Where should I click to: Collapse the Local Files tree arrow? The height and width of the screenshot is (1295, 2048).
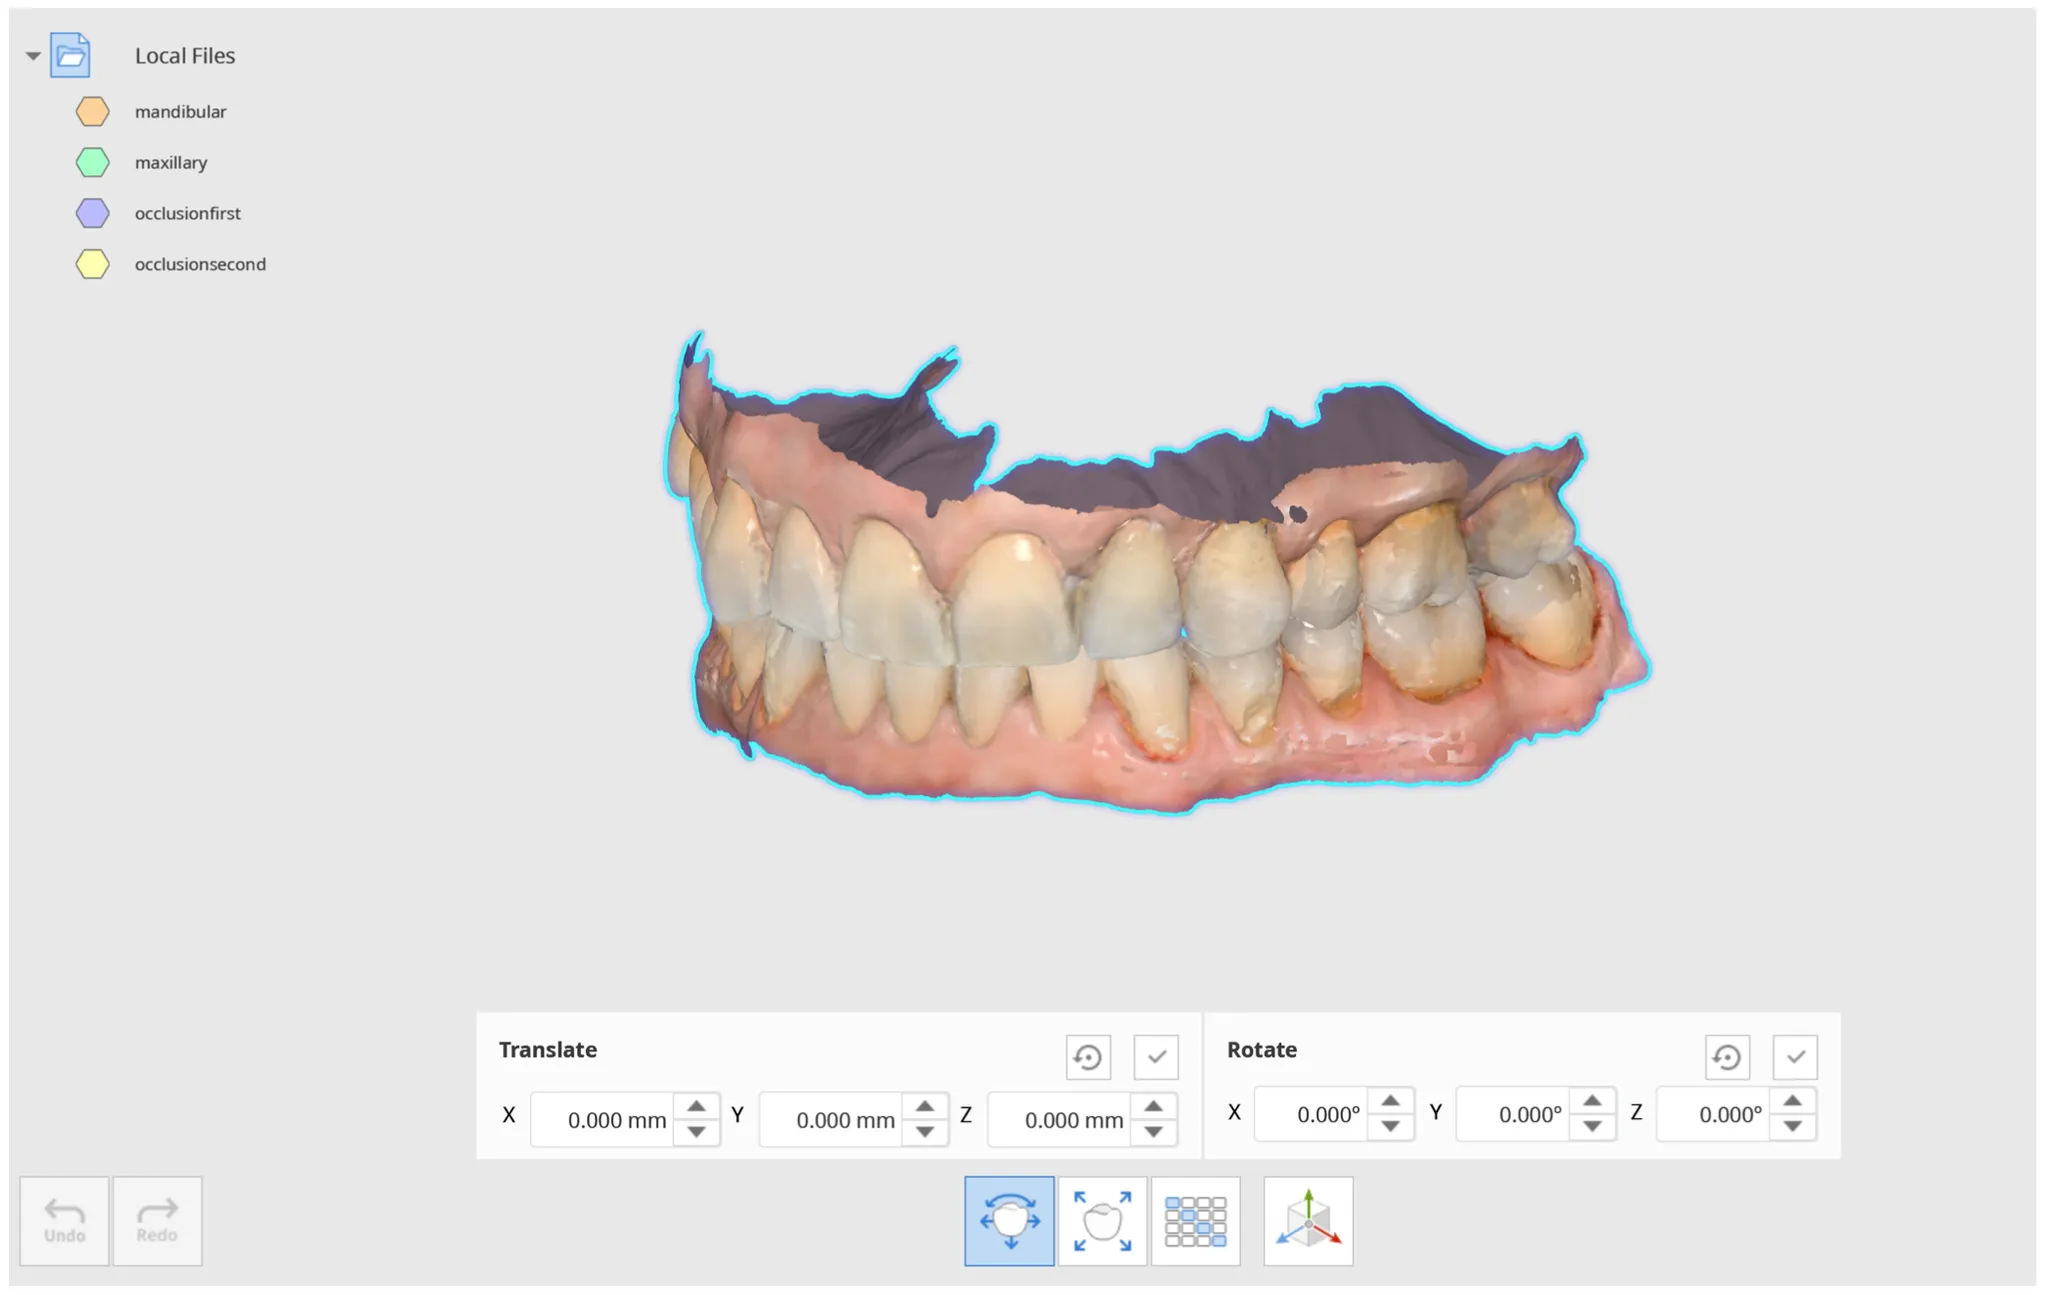point(33,56)
